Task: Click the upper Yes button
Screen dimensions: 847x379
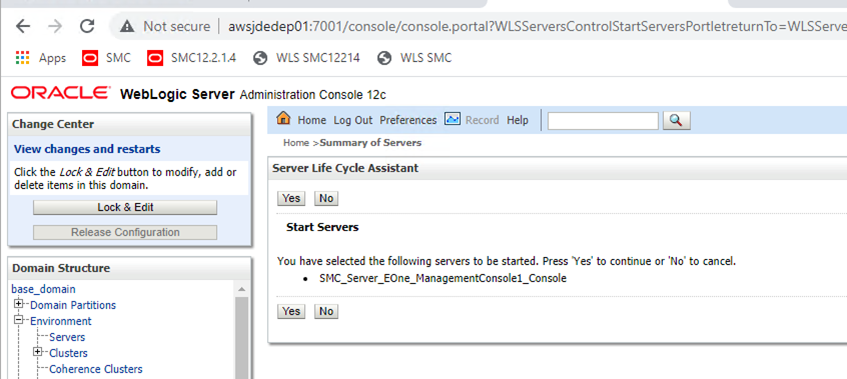Action: pyautogui.click(x=291, y=198)
